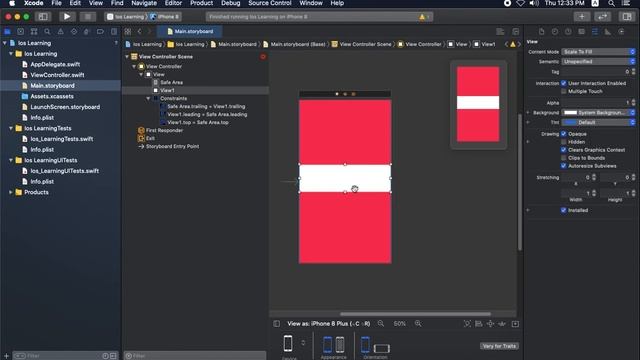This screenshot has height=360, width=640.
Task: Toggle the inspectors panel button
Action: [627, 17]
